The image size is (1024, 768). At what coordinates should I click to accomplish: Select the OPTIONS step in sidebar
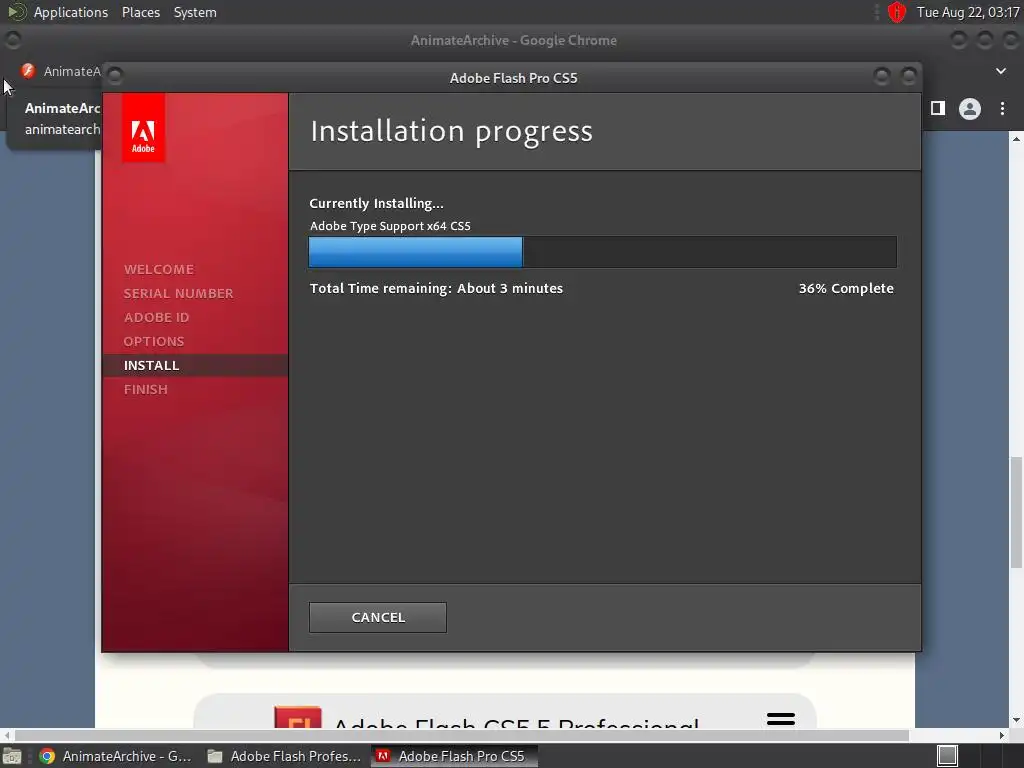point(154,341)
